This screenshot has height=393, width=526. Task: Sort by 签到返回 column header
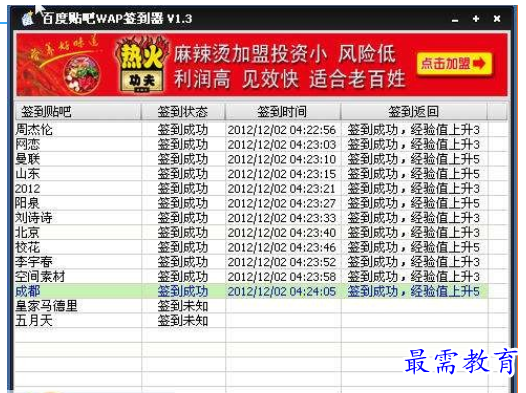tap(414, 111)
